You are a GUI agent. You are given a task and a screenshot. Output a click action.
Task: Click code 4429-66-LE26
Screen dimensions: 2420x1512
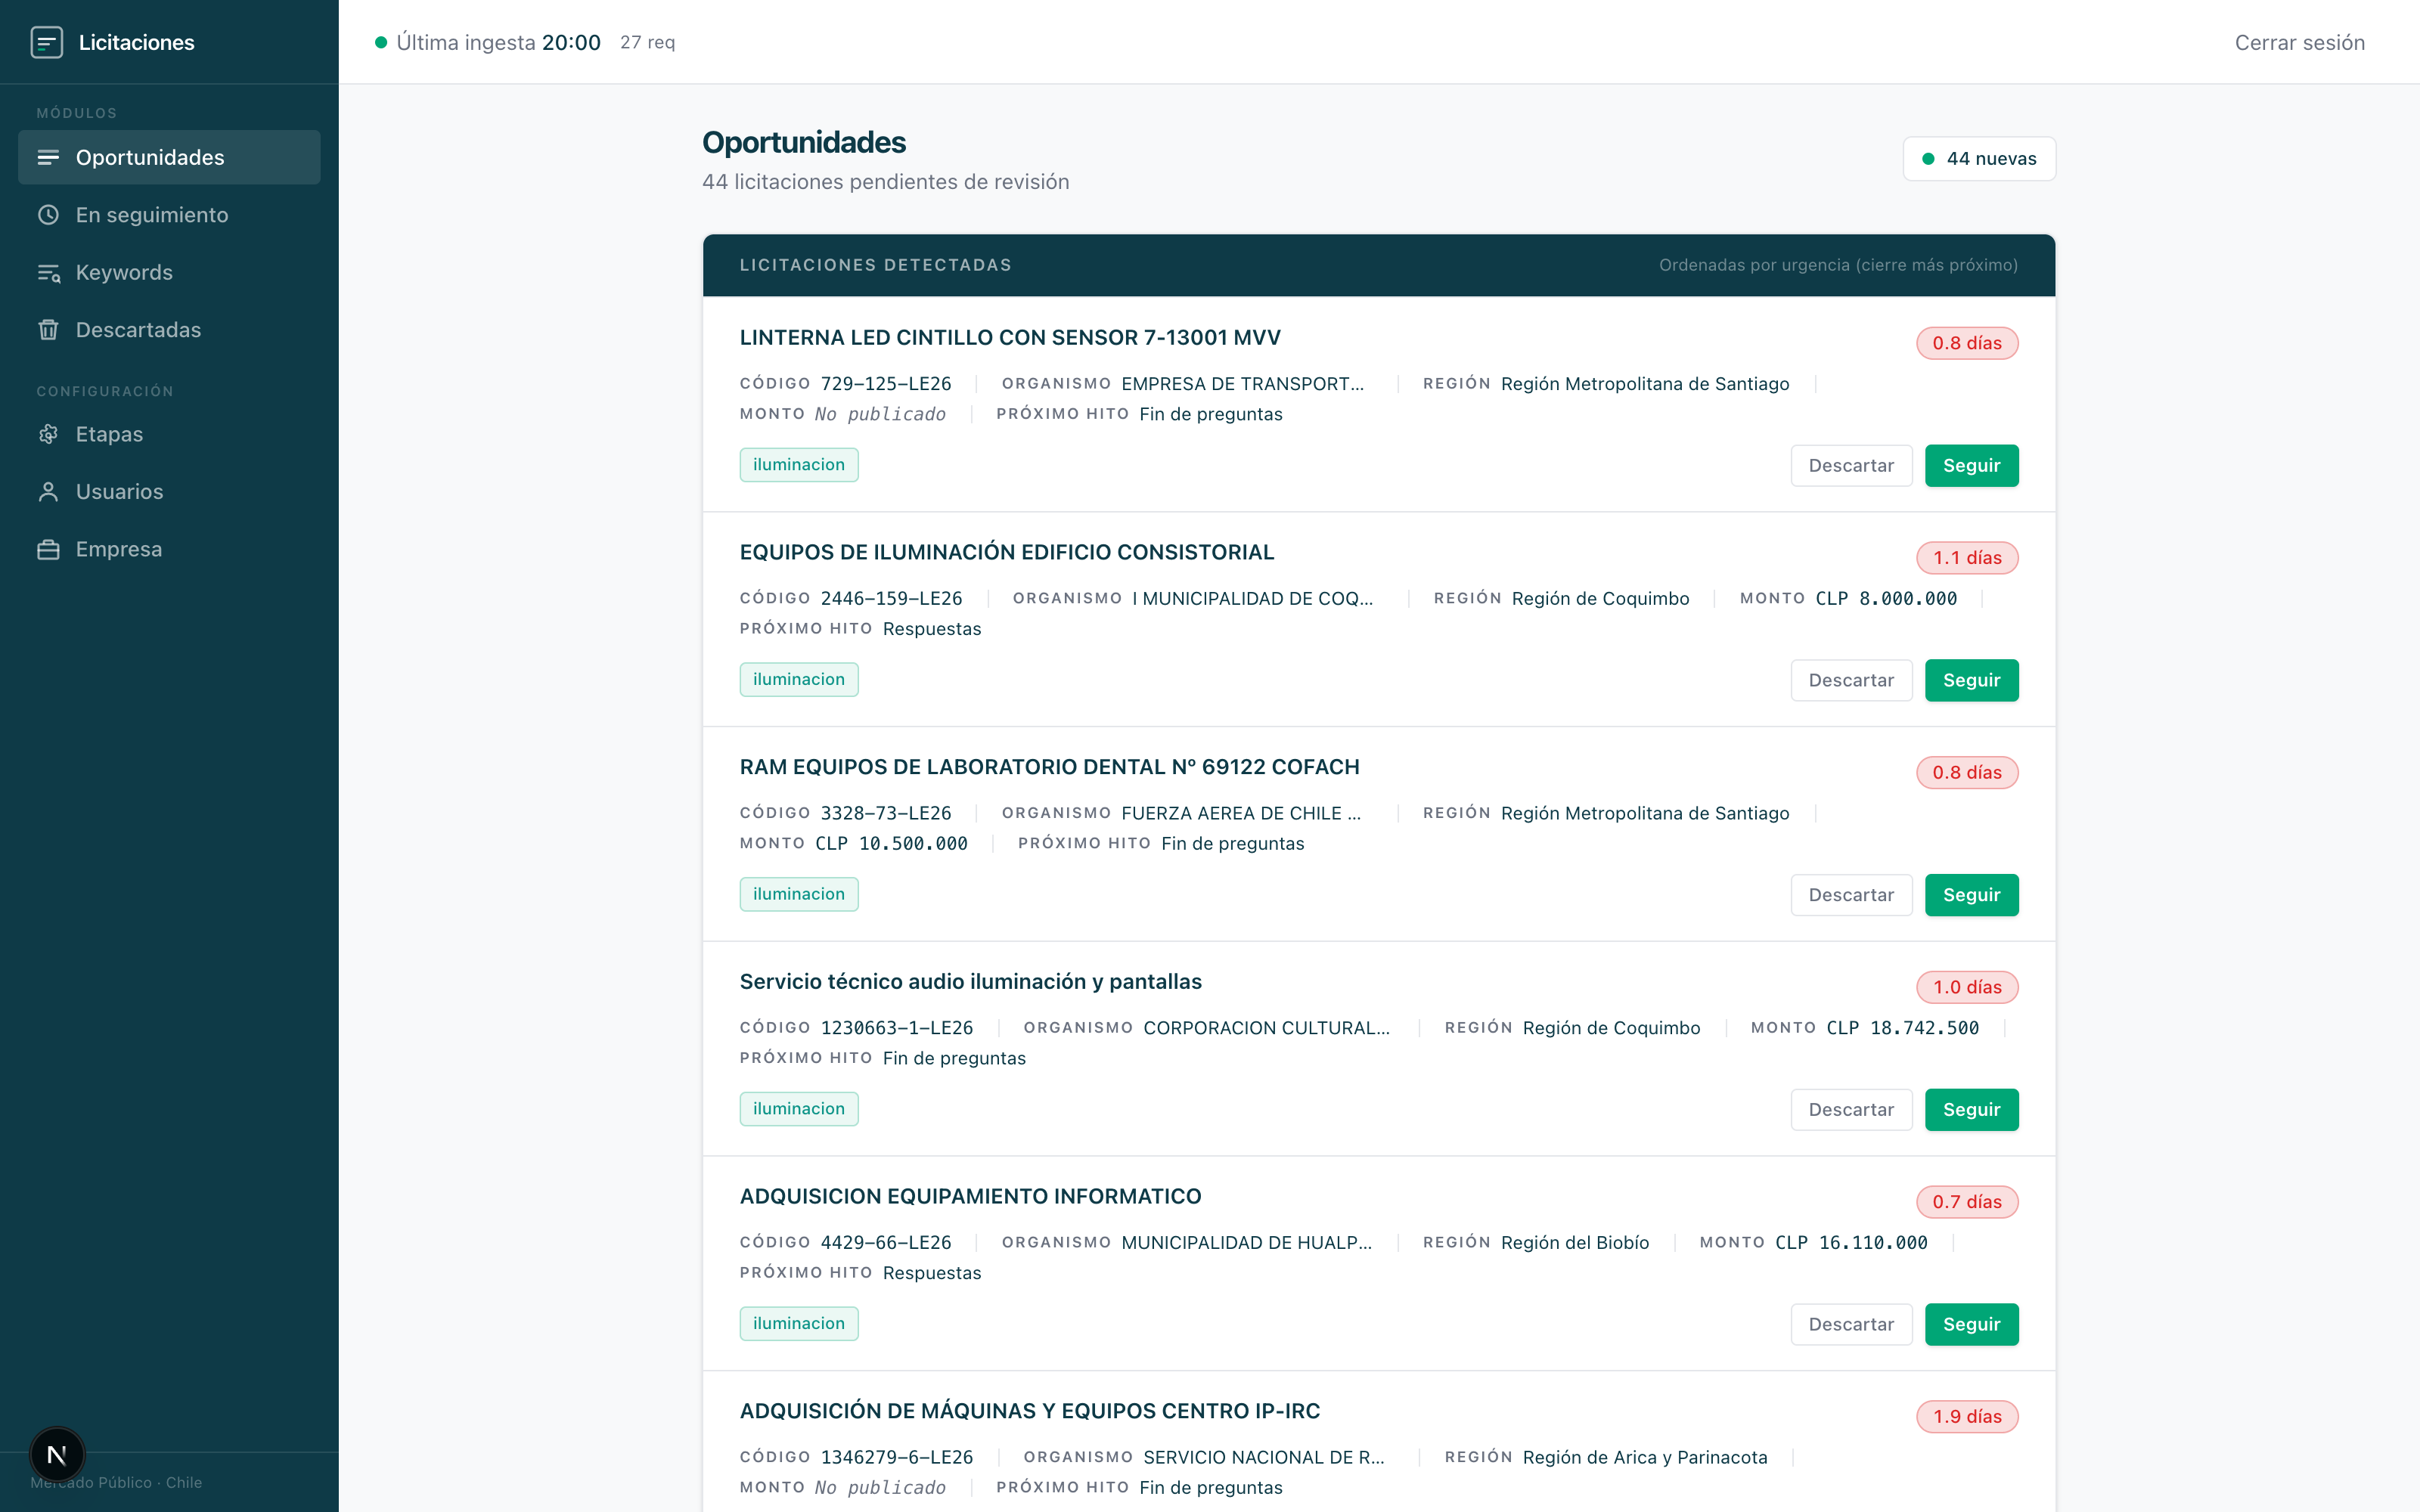coord(885,1242)
